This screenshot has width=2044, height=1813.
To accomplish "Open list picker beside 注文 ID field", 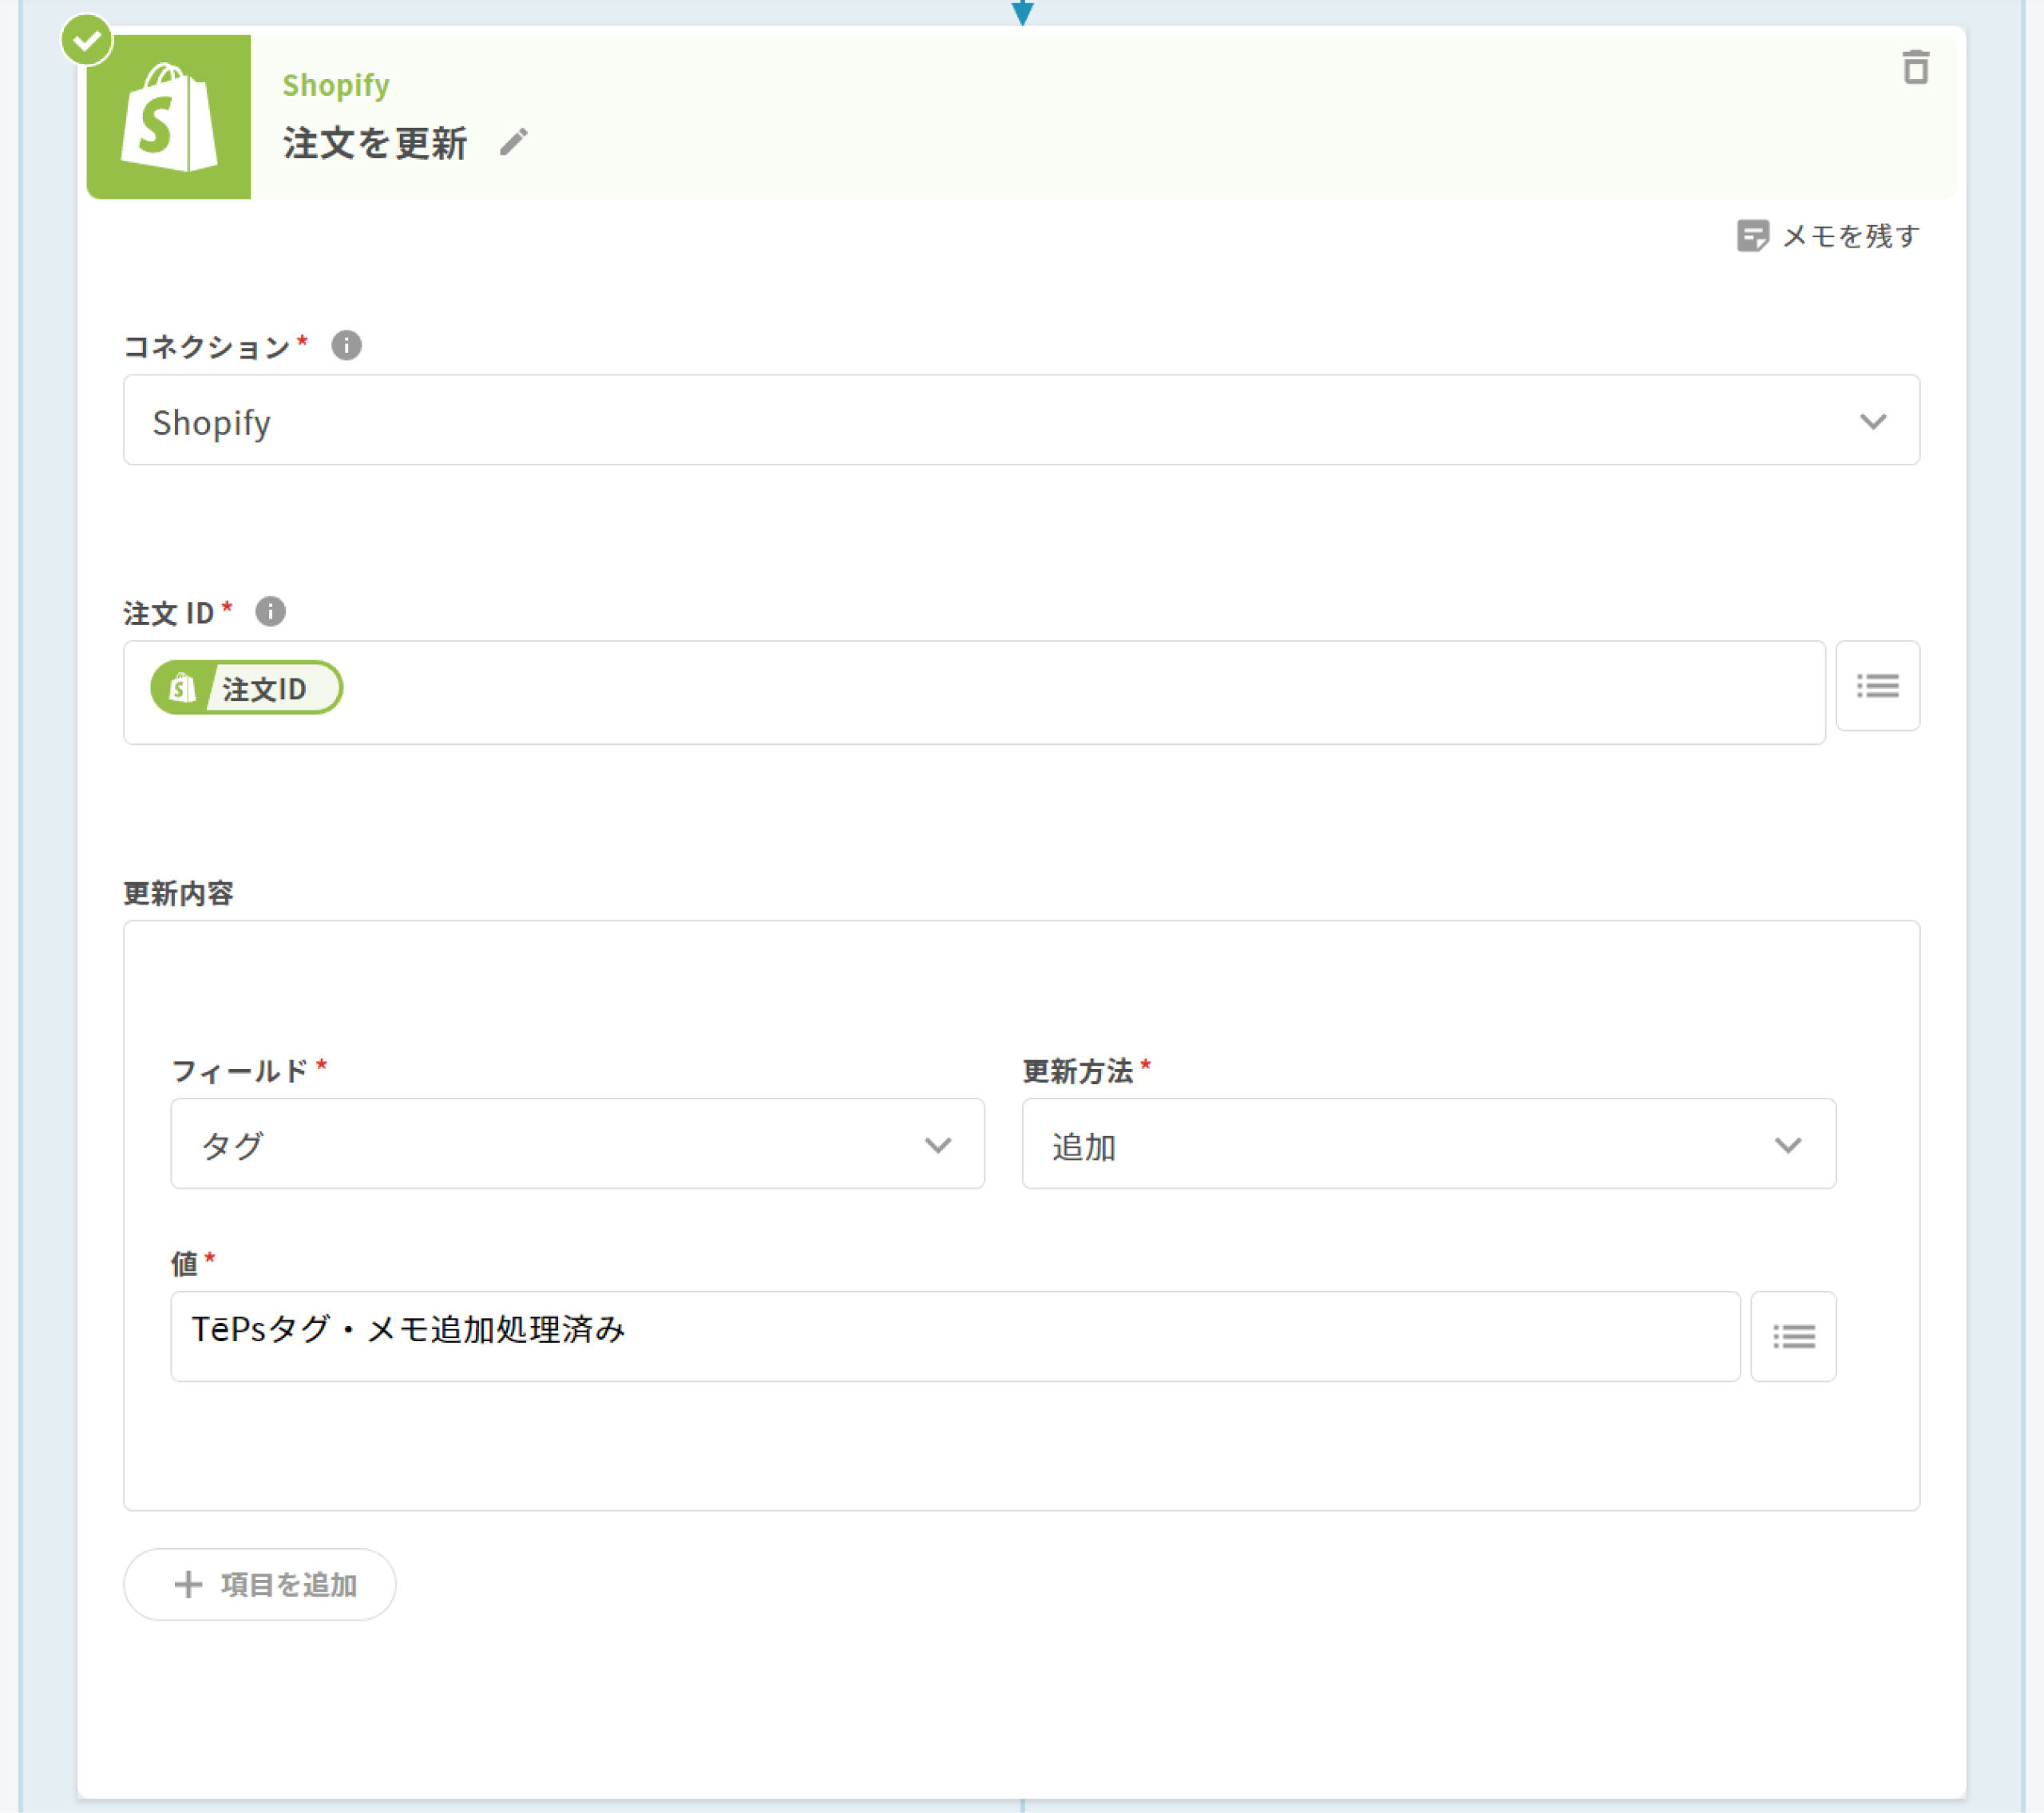I will [x=1876, y=686].
